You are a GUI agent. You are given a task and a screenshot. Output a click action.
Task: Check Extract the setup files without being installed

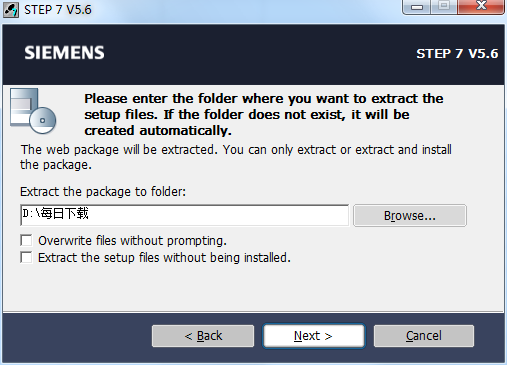click(26, 257)
